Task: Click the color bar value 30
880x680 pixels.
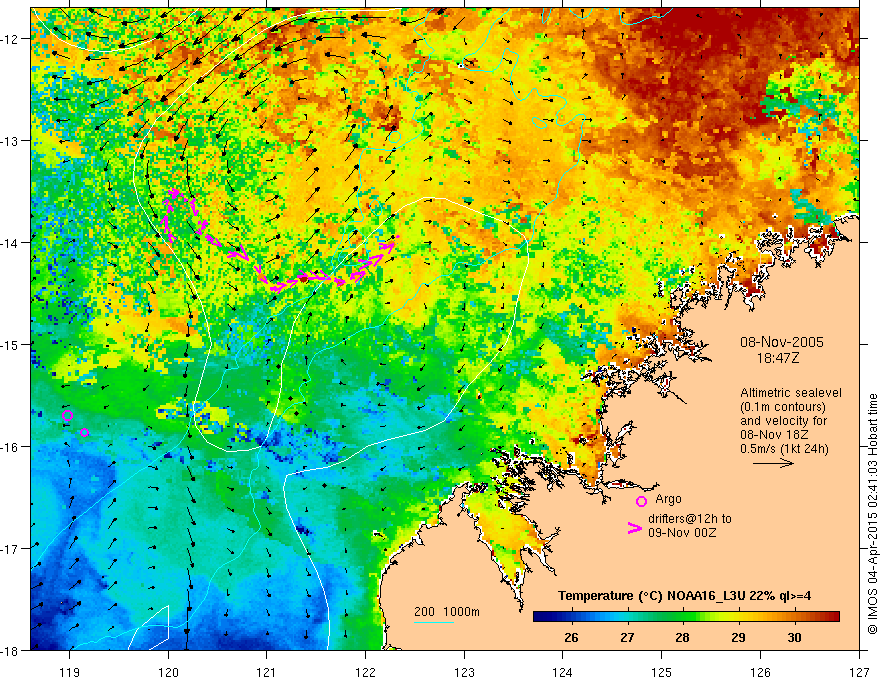Action: (794, 637)
